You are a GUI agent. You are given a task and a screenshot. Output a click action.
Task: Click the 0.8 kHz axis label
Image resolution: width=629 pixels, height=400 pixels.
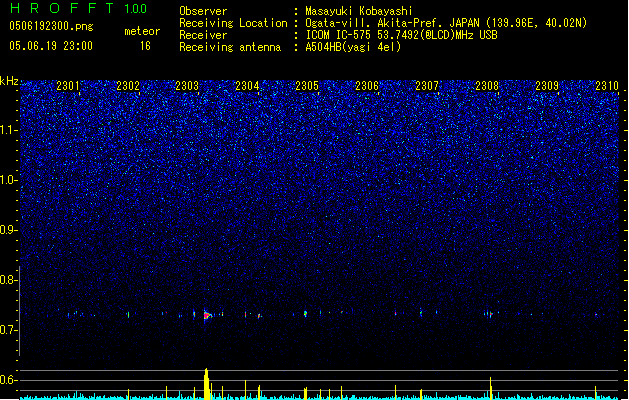point(9,280)
